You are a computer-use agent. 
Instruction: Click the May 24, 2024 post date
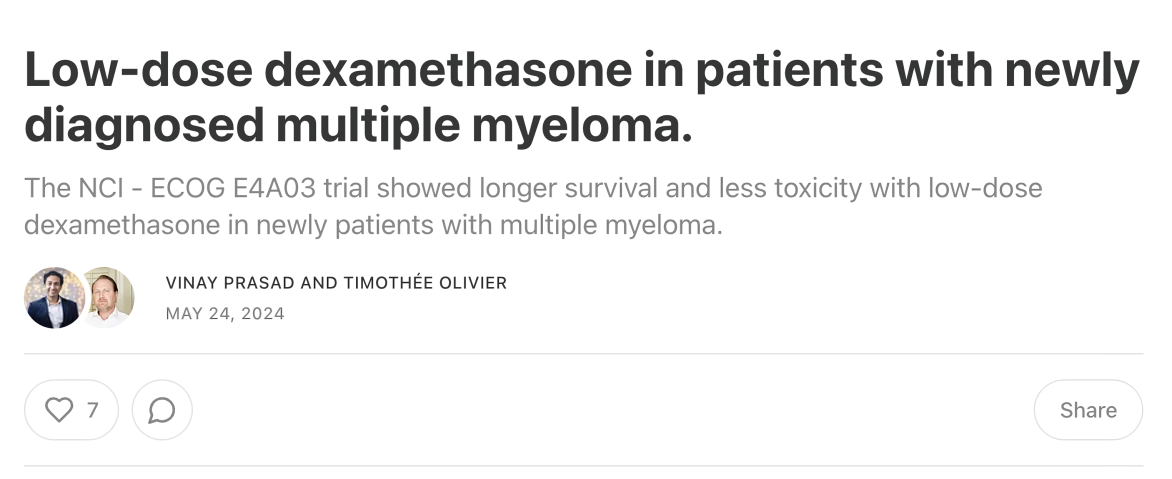225,314
